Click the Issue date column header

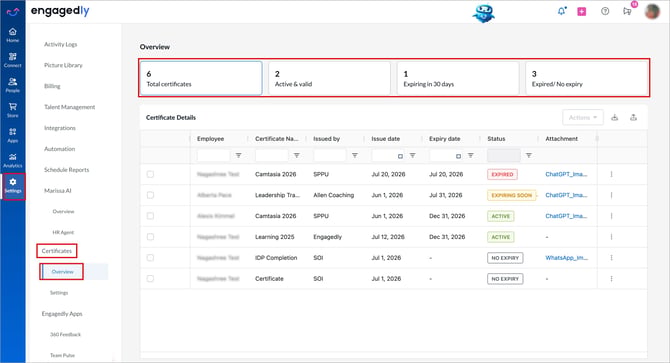(x=385, y=139)
